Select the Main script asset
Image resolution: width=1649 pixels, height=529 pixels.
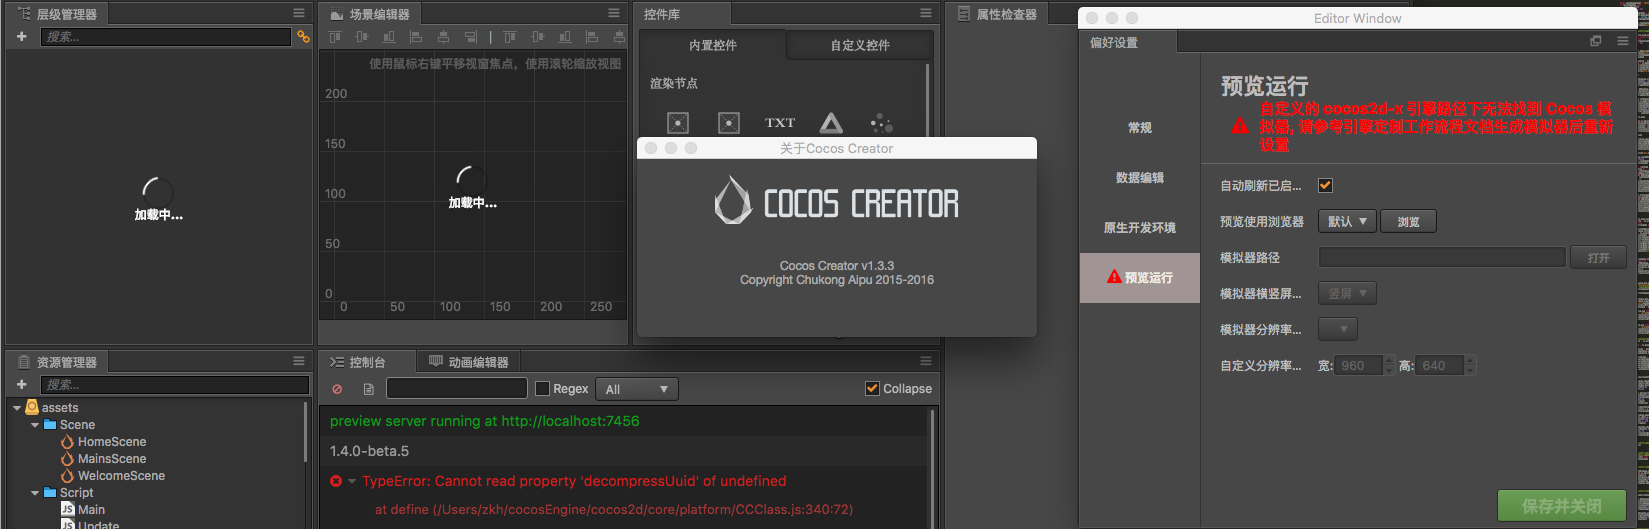[x=91, y=510]
